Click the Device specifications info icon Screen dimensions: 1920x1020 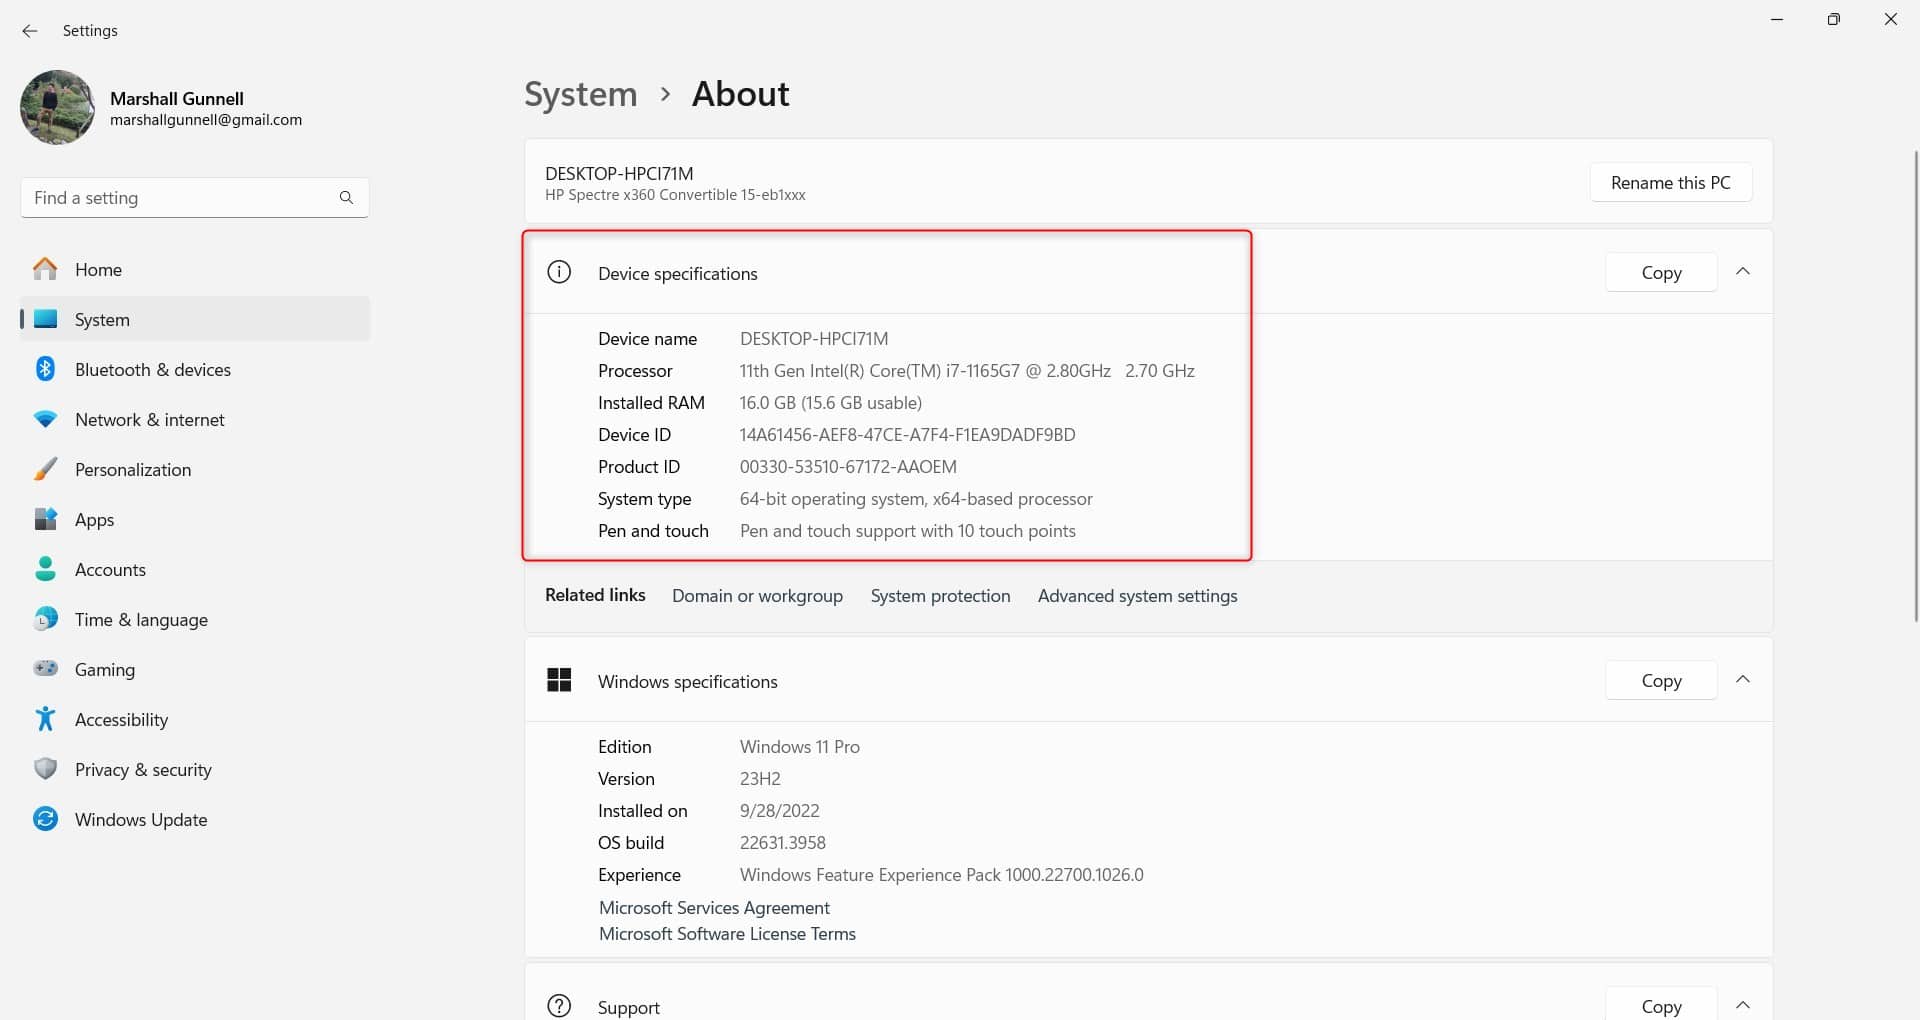559,272
